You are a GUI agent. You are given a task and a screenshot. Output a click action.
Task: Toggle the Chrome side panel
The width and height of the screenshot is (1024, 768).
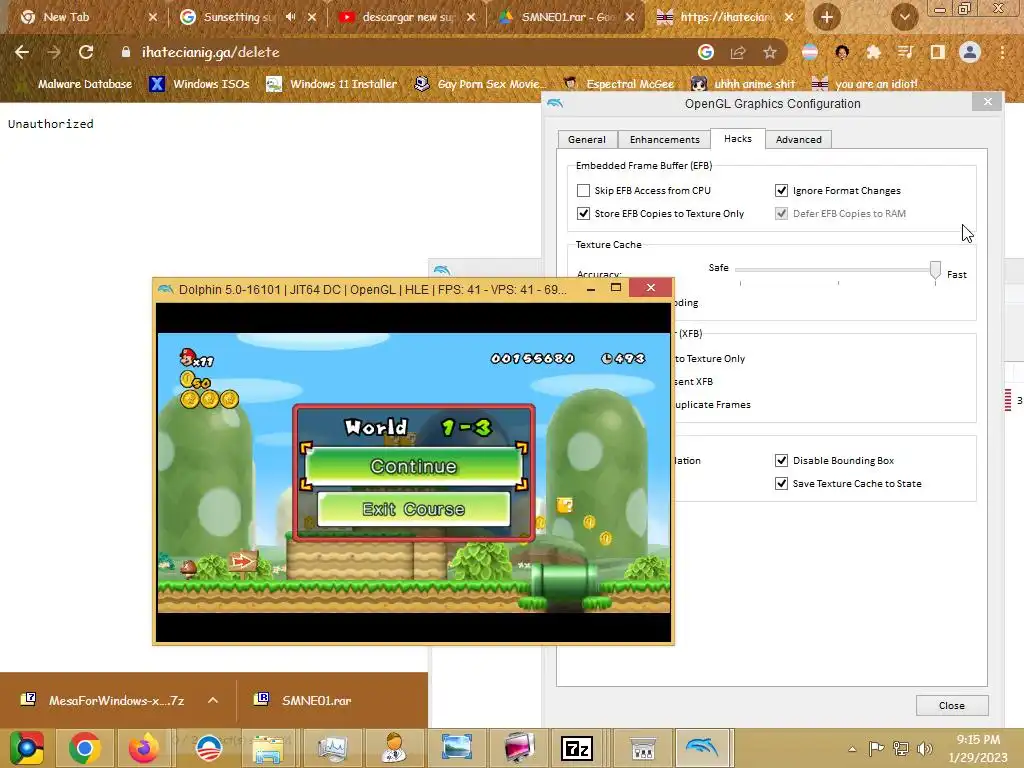pos(938,52)
